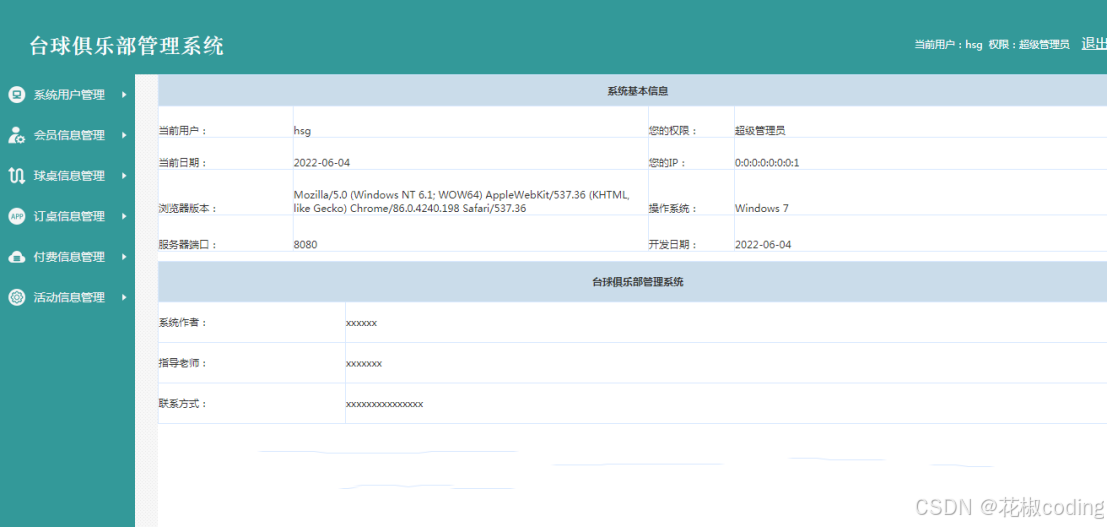Screen dimensions: 1108x527
Task: Click the 当前日期 value 2022-06-04
Action: coord(322,162)
